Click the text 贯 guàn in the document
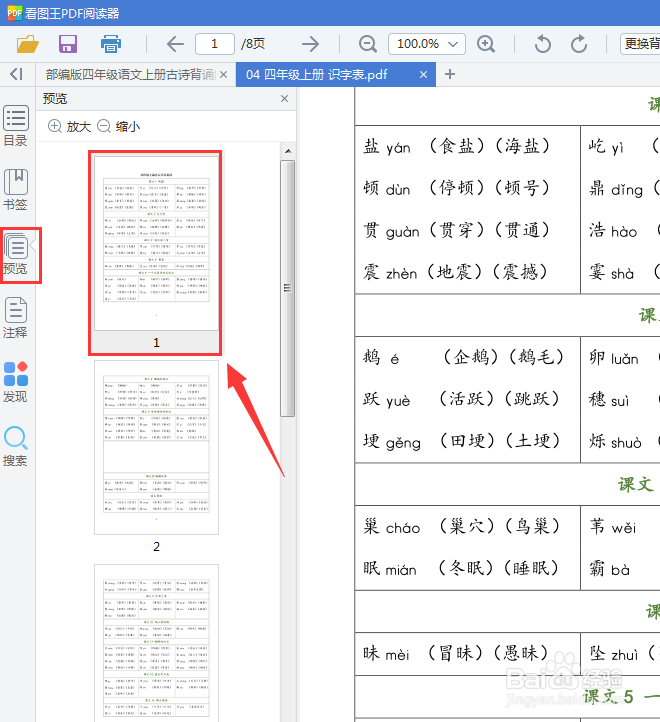The image size is (660, 722). point(391,231)
